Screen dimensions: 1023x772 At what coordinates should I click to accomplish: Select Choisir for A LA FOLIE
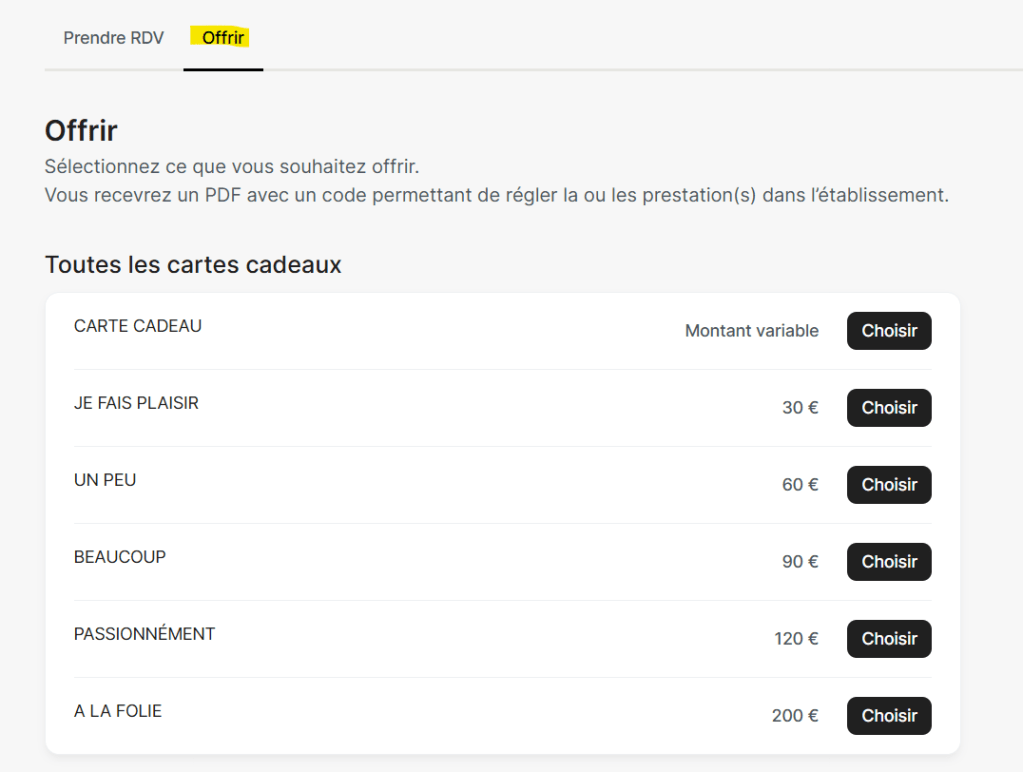pyautogui.click(x=888, y=716)
